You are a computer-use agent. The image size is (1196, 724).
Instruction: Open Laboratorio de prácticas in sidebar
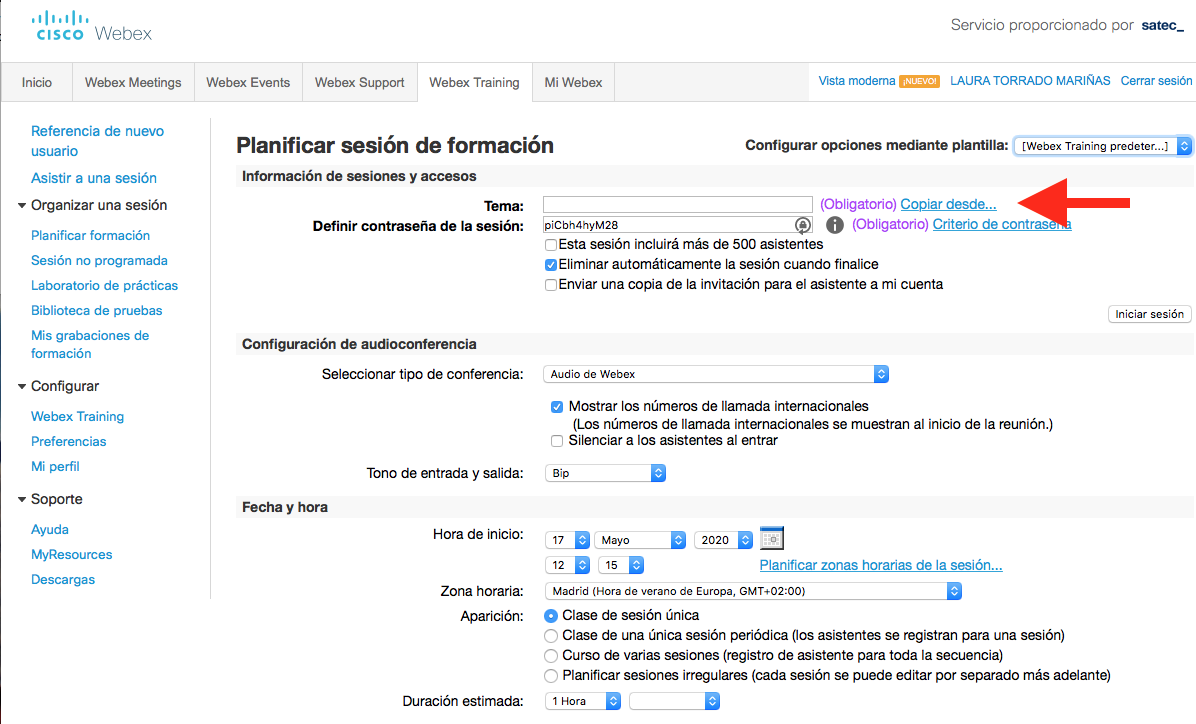point(104,286)
